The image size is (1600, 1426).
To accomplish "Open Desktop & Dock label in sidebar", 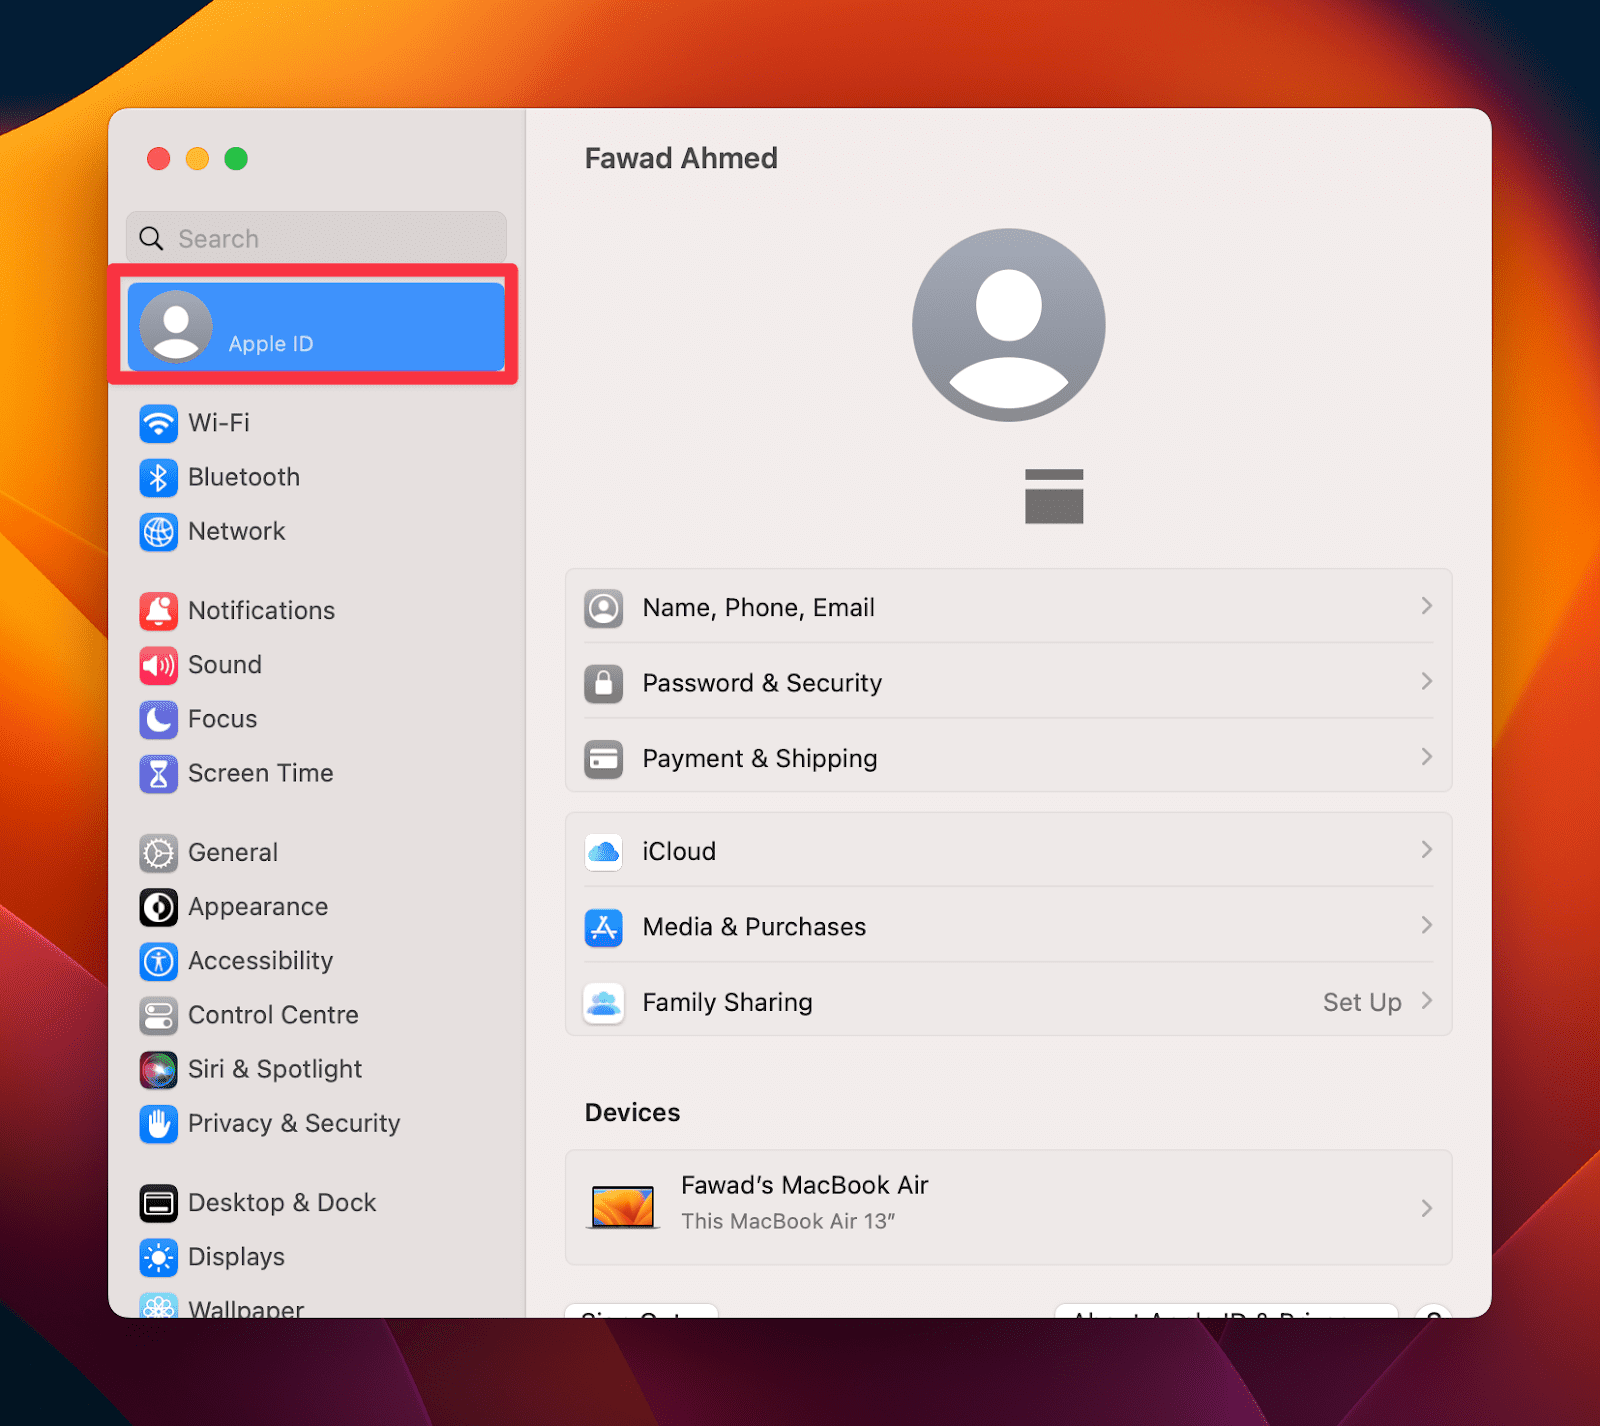I will click(282, 1203).
